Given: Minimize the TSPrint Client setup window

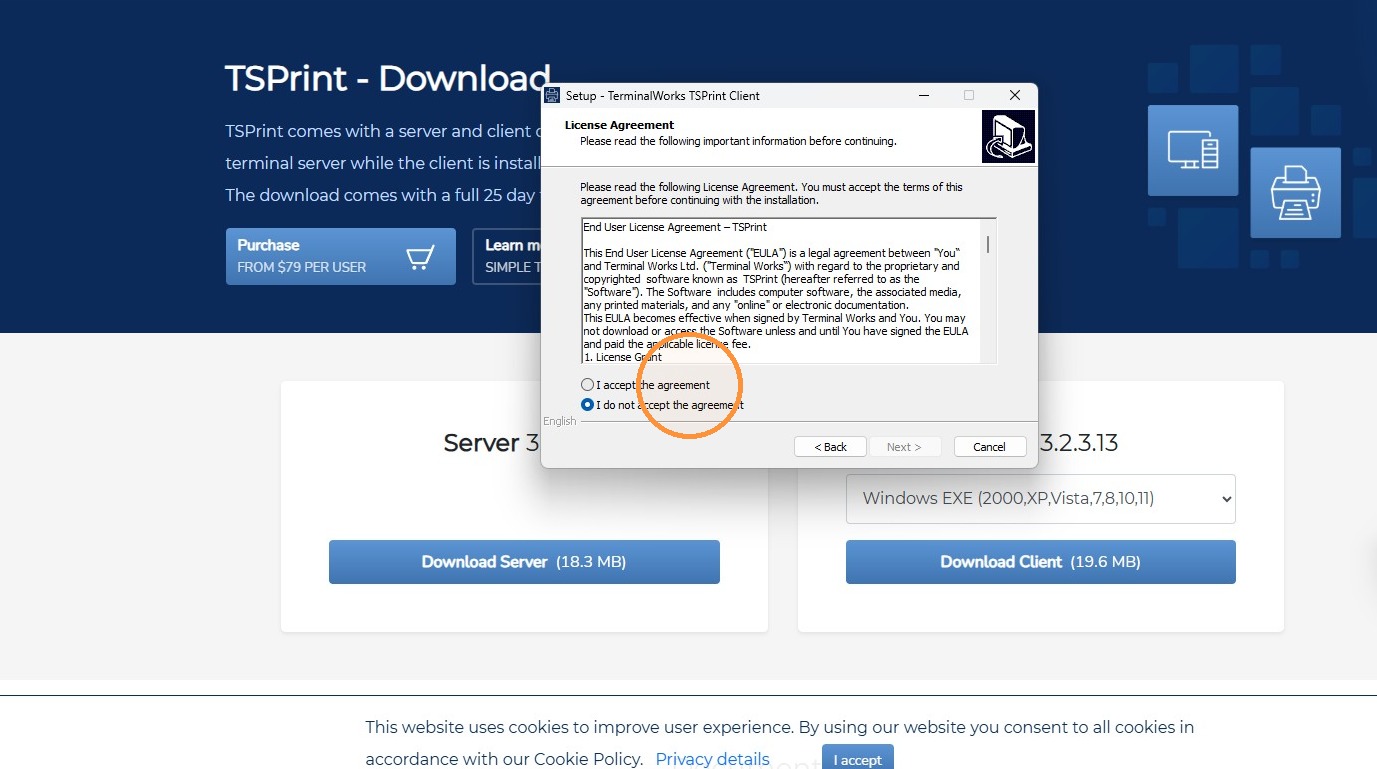Looking at the screenshot, I should pos(922,95).
